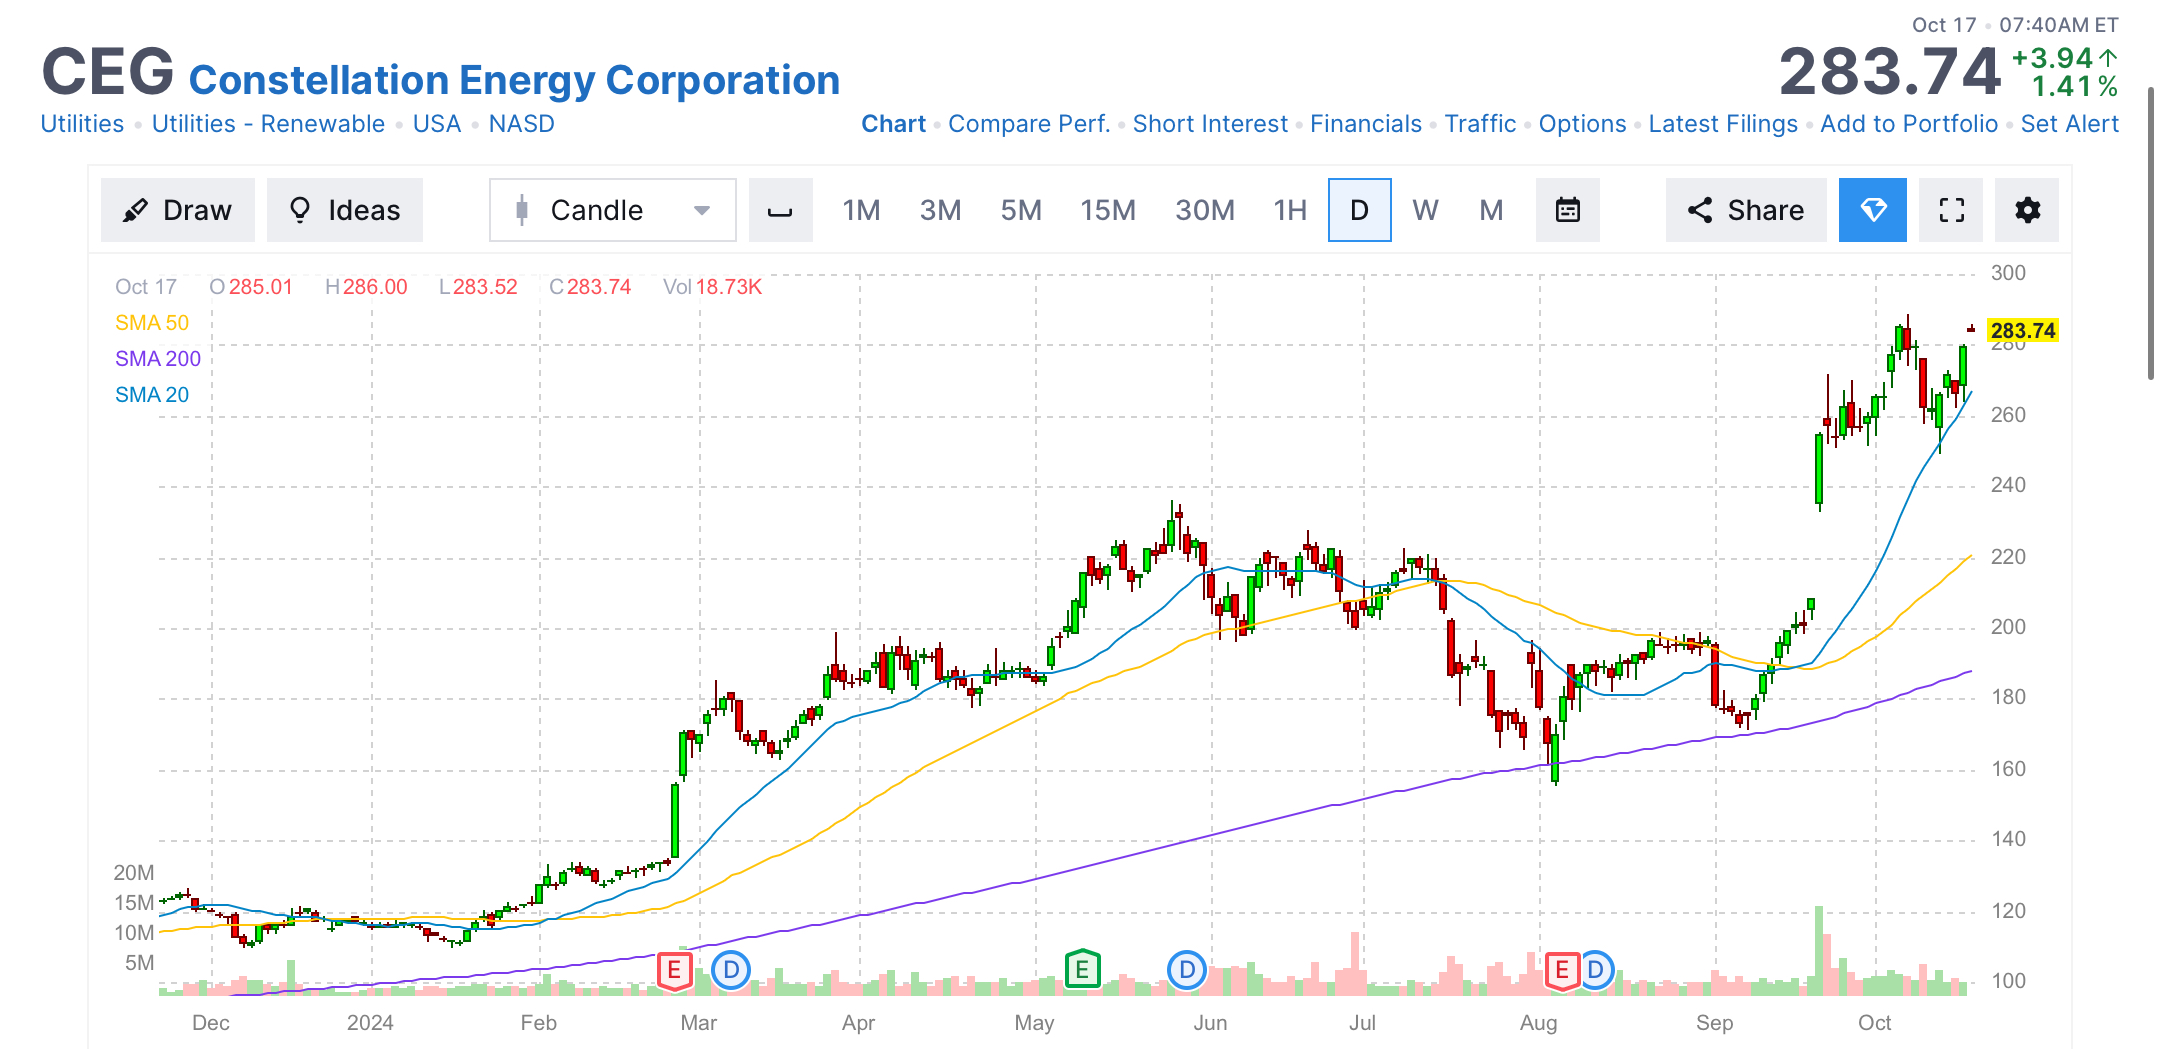Toggle the SMA 20 indicator
This screenshot has width=2160, height=1049.
(151, 394)
